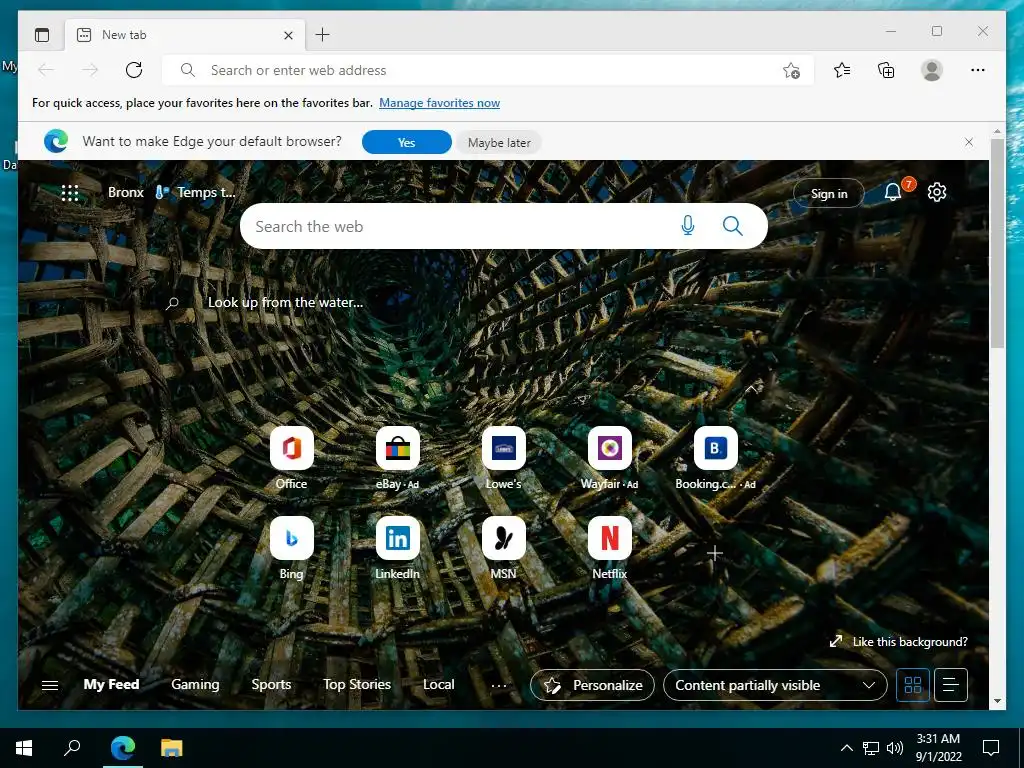Open File Explorer from taskbar
Image resolution: width=1024 pixels, height=768 pixels.
click(172, 748)
